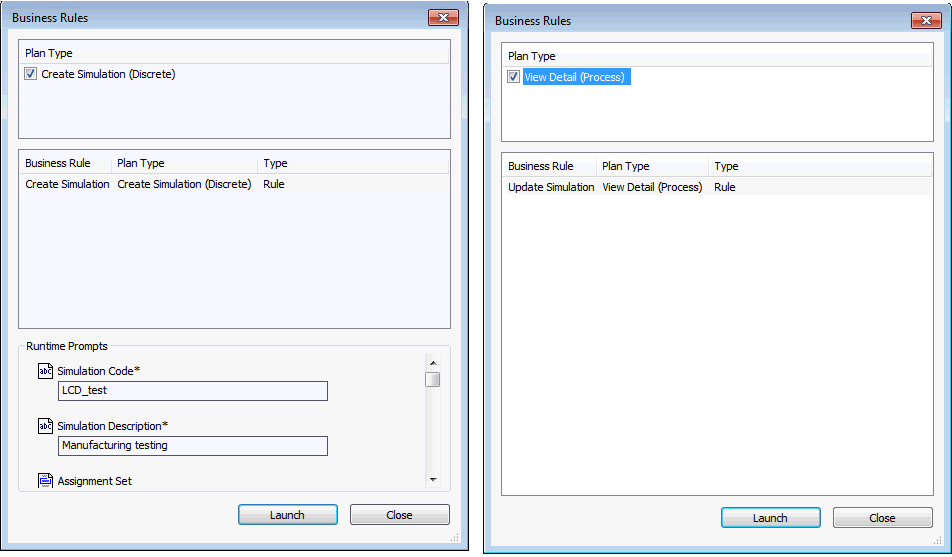Close the left Business Rules window
The image size is (952, 557).
pos(443,18)
